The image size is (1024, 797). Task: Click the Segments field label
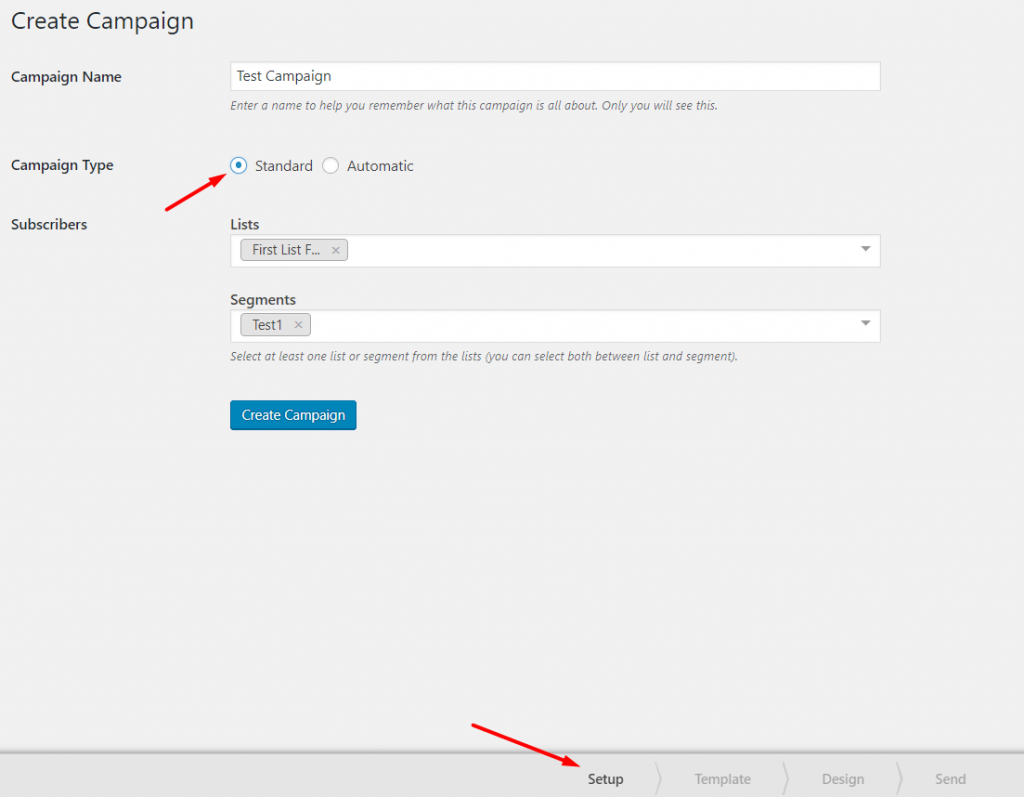coord(263,300)
